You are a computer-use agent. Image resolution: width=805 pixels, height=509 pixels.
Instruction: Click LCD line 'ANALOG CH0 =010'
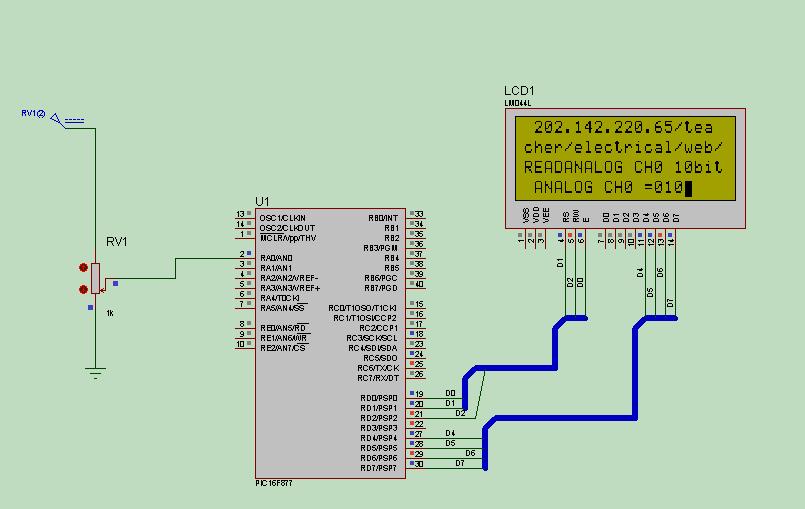[608, 187]
